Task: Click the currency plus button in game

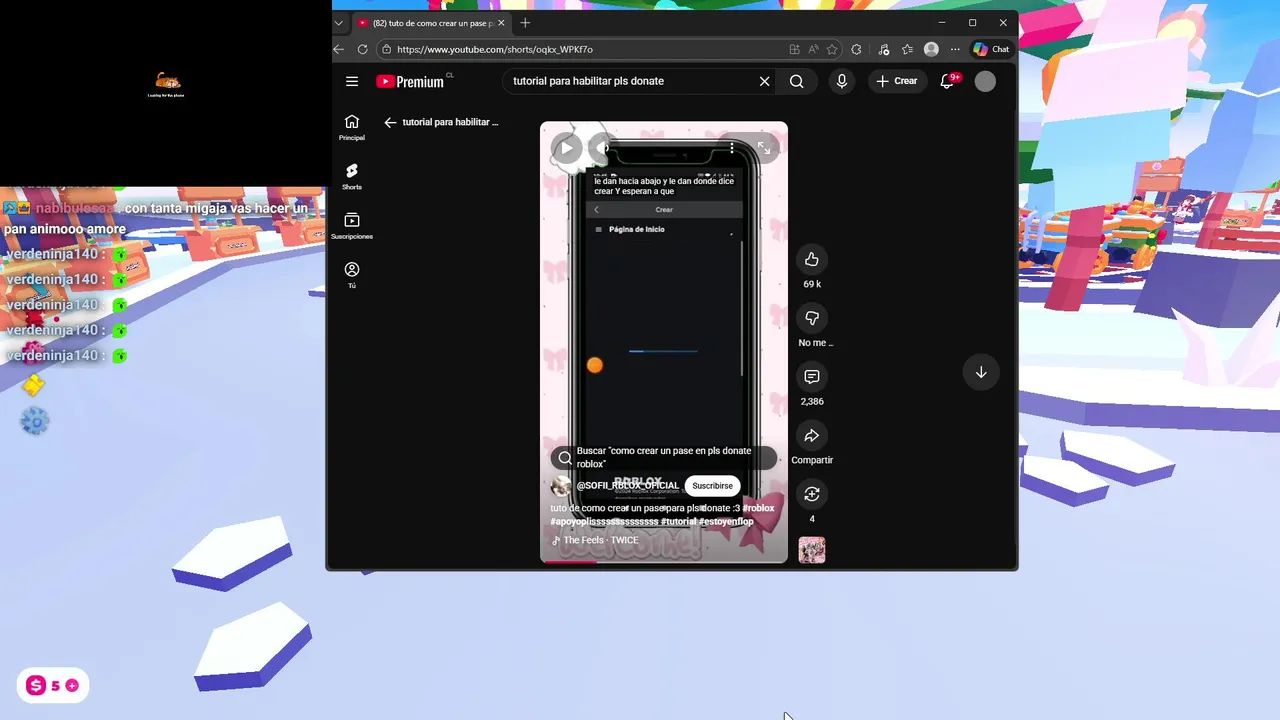Action: (72, 686)
